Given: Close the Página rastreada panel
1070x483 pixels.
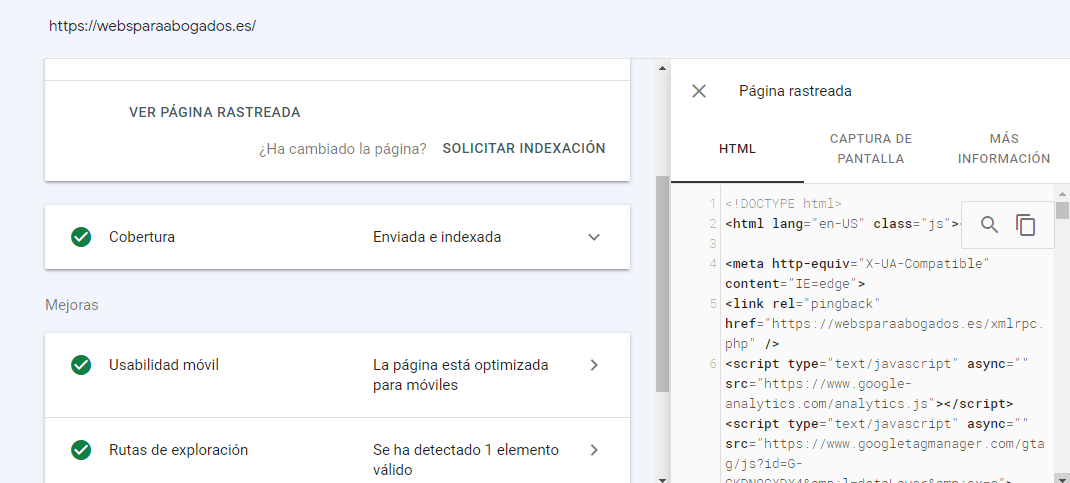Looking at the screenshot, I should [699, 91].
